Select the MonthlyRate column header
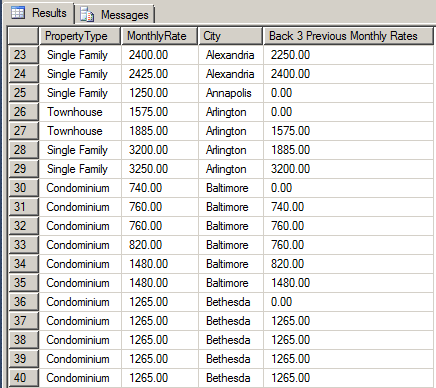This screenshot has width=436, height=388. click(160, 36)
